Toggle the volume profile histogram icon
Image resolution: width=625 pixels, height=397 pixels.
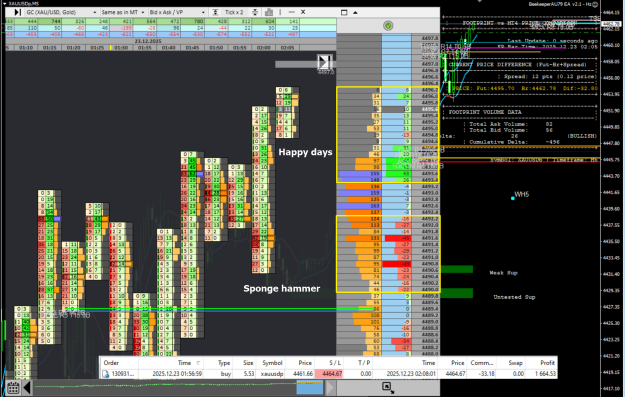[269, 12]
